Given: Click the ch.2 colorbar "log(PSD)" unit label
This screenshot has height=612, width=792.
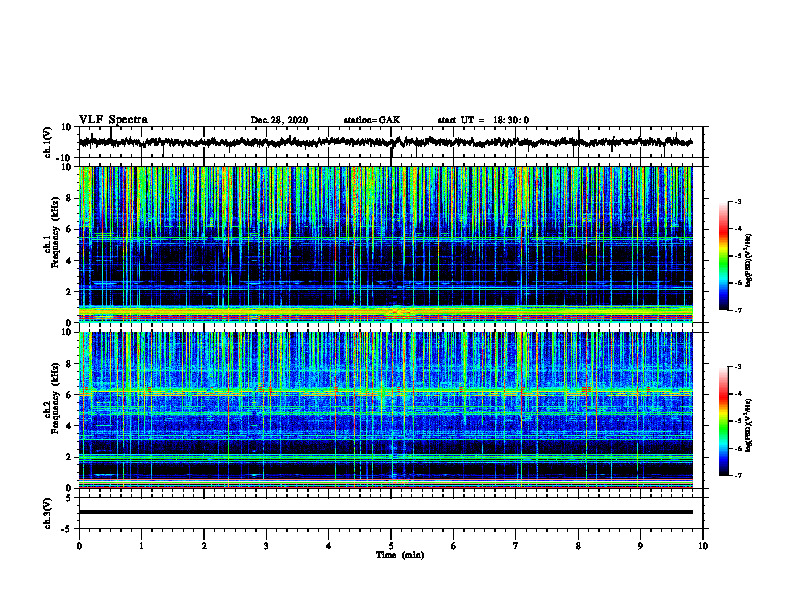Looking at the screenshot, I should click(x=748, y=426).
